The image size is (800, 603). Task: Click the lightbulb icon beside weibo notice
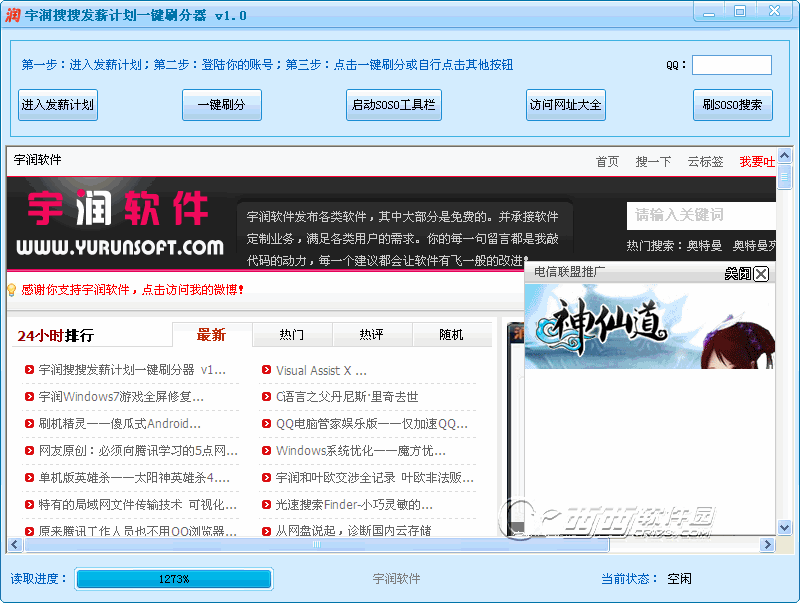(12, 290)
